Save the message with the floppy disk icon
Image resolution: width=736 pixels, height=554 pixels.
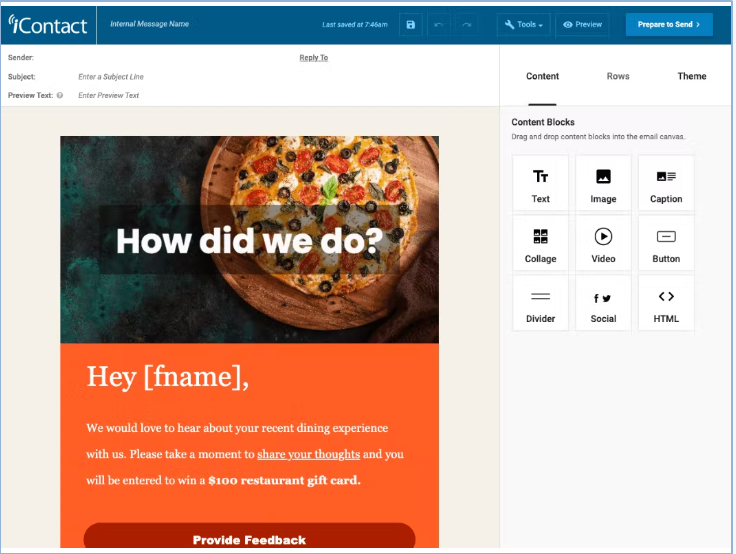pyautogui.click(x=411, y=24)
